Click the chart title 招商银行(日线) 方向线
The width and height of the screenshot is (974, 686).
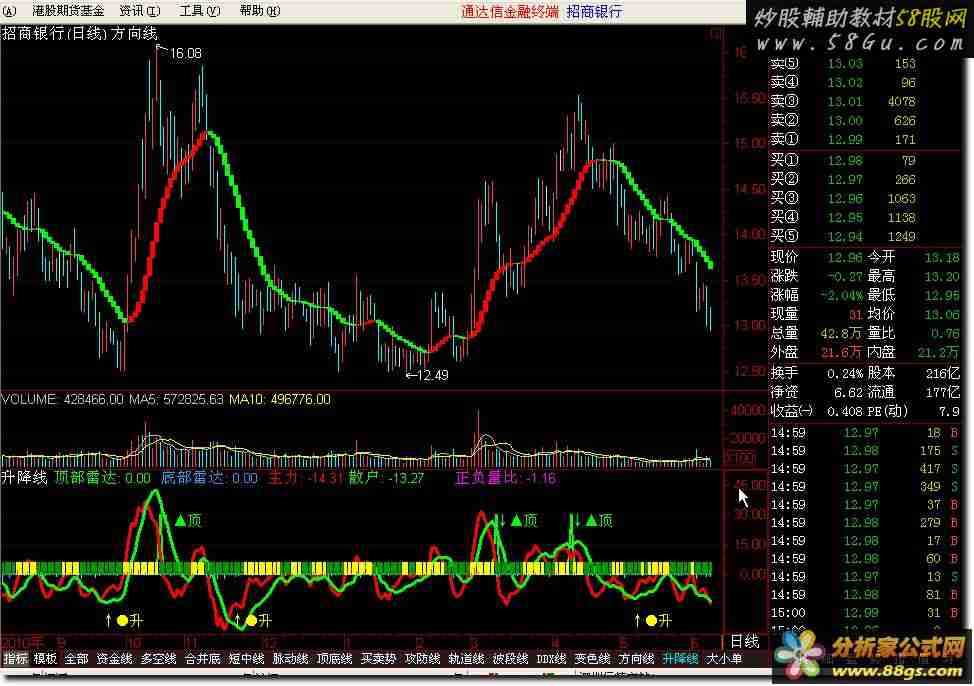point(80,34)
